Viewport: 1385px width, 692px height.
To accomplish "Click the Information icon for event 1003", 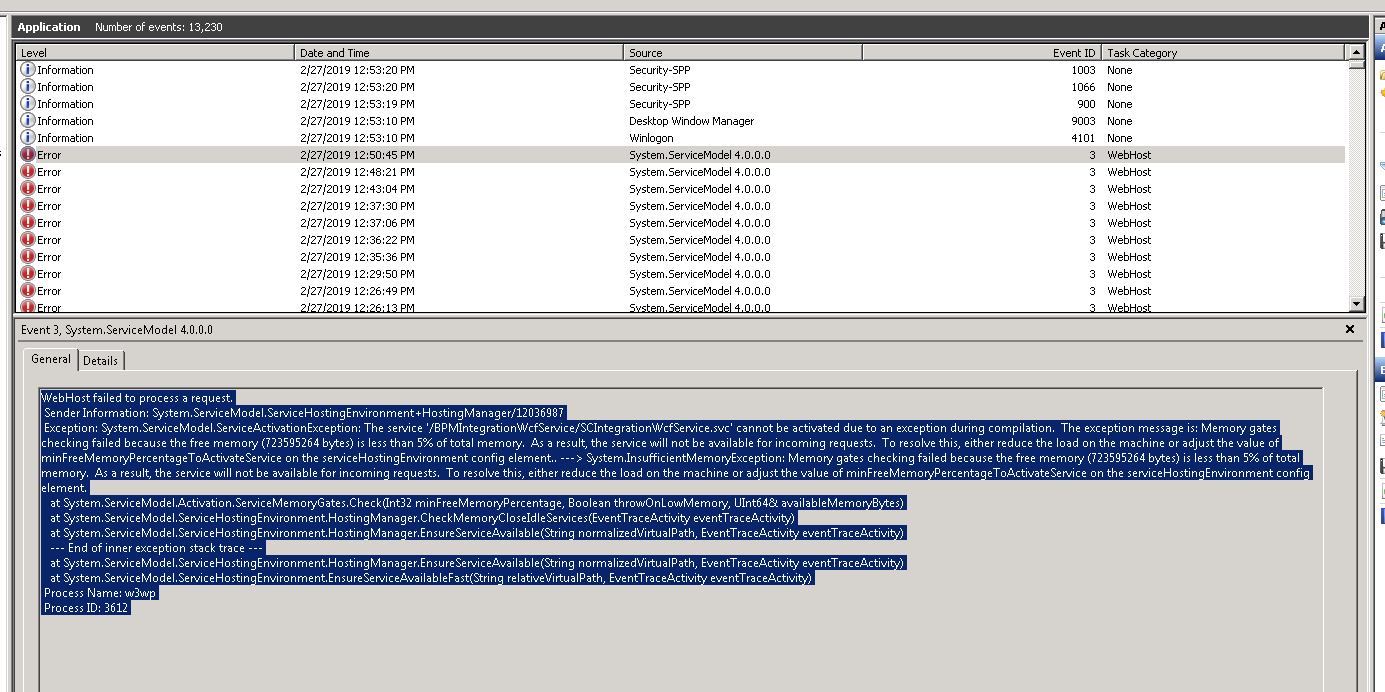I will click(28, 70).
